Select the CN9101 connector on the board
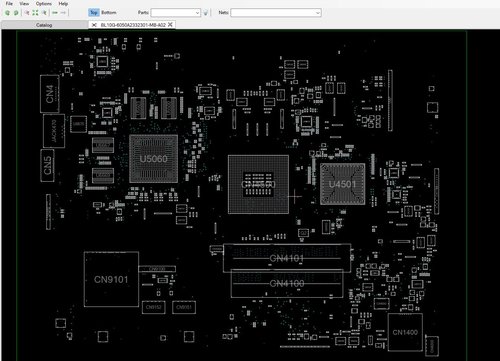The height and width of the screenshot is (361, 500). click(111, 279)
